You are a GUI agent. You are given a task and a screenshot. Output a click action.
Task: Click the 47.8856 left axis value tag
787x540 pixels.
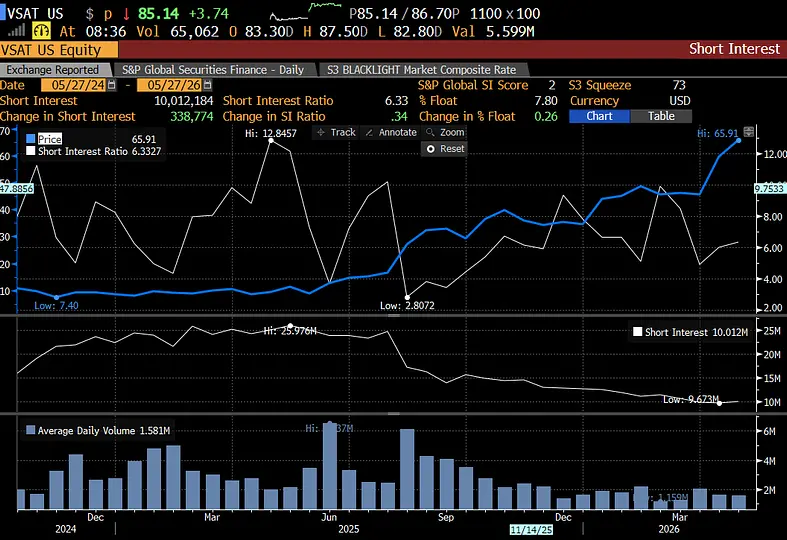click(17, 189)
